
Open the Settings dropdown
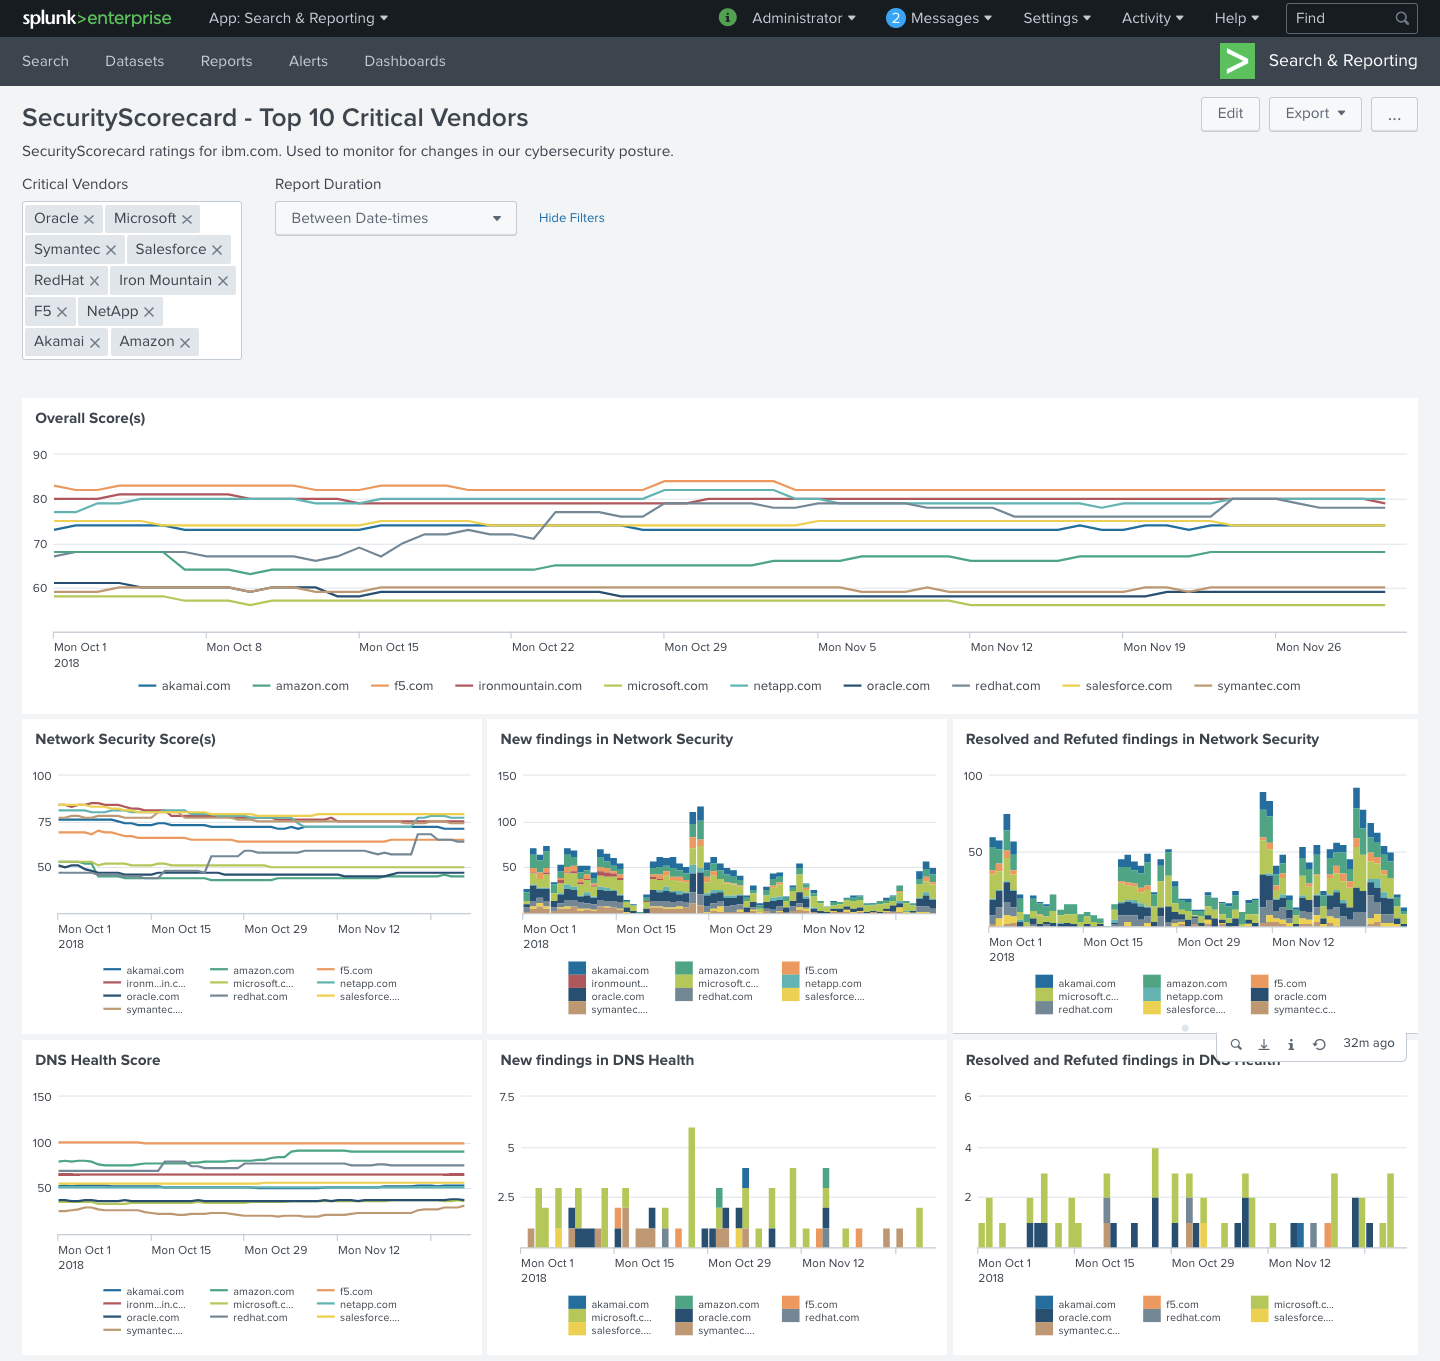point(1057,18)
